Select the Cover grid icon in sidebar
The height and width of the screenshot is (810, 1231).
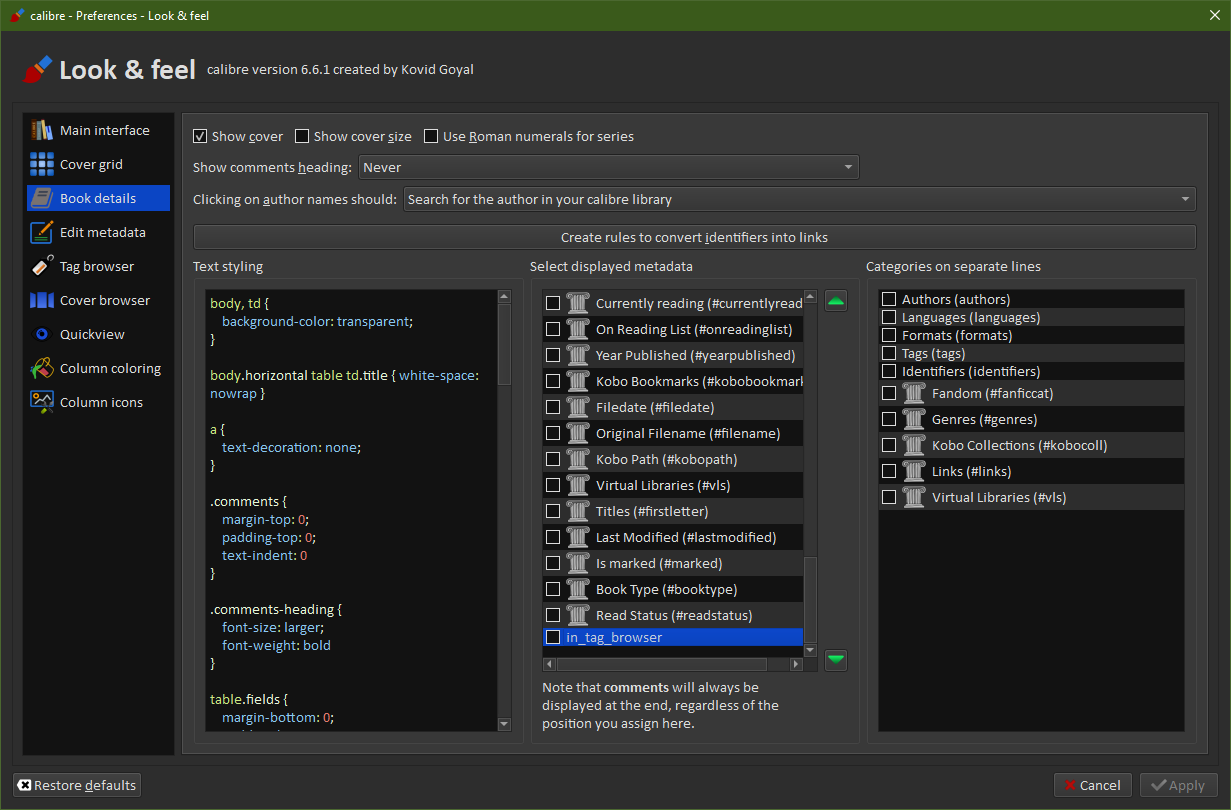click(41, 164)
